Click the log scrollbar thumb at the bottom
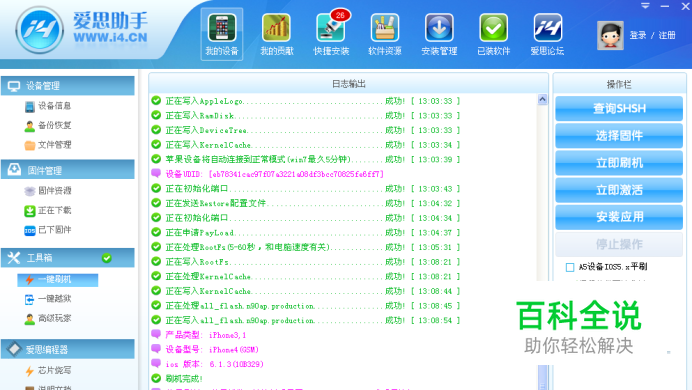The height and width of the screenshot is (390, 692). tap(542, 378)
